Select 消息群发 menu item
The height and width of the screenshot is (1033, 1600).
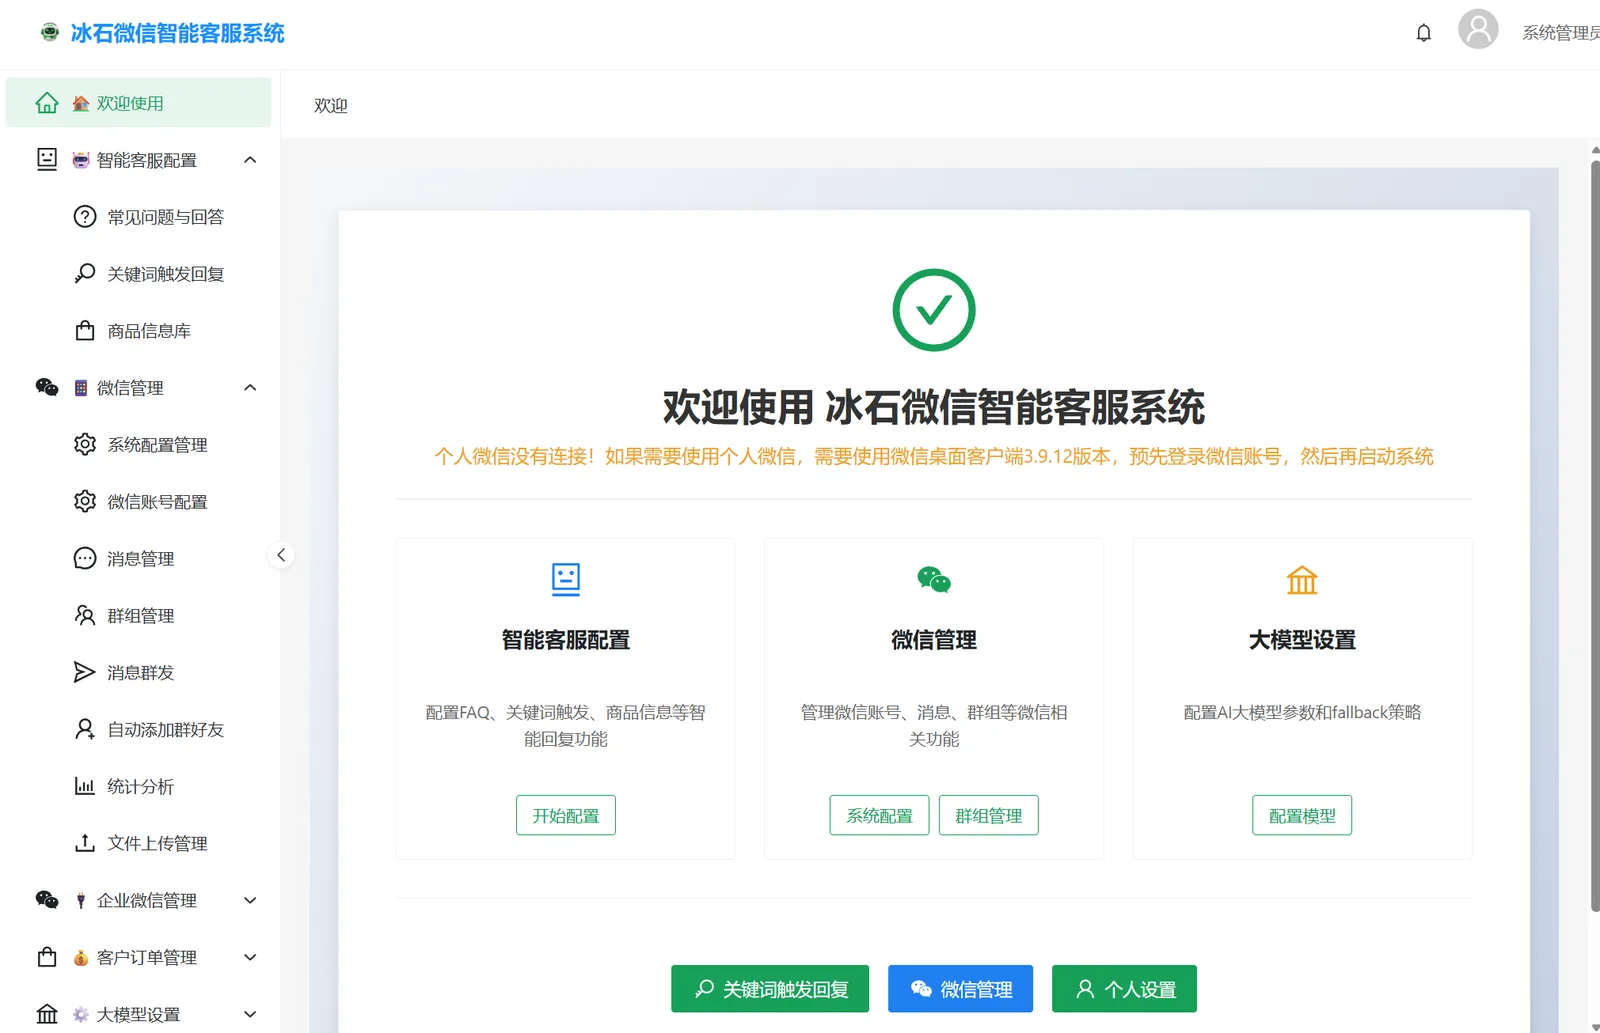[139, 673]
